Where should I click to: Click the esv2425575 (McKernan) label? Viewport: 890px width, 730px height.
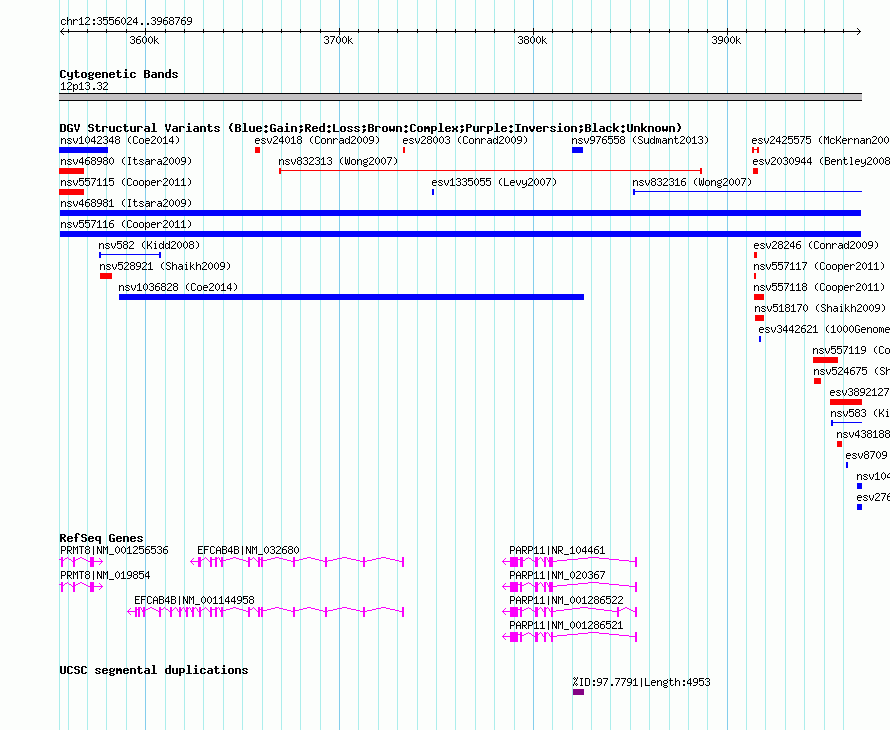(x=821, y=140)
